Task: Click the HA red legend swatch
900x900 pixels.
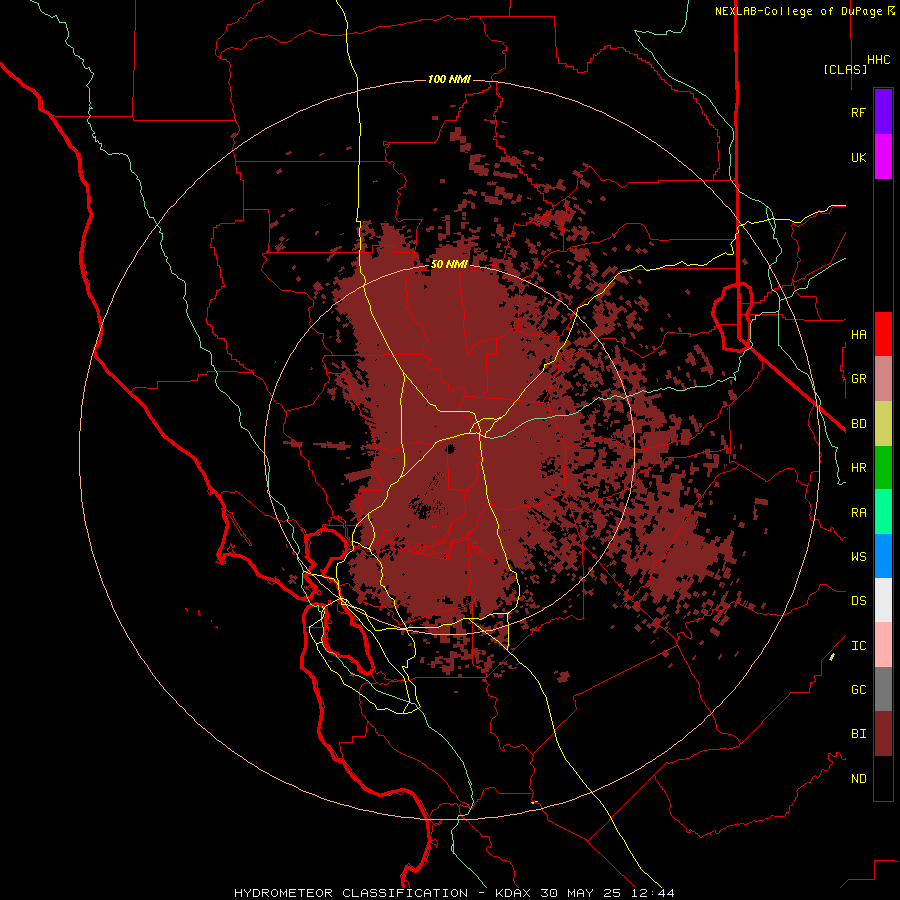Action: 883,334
